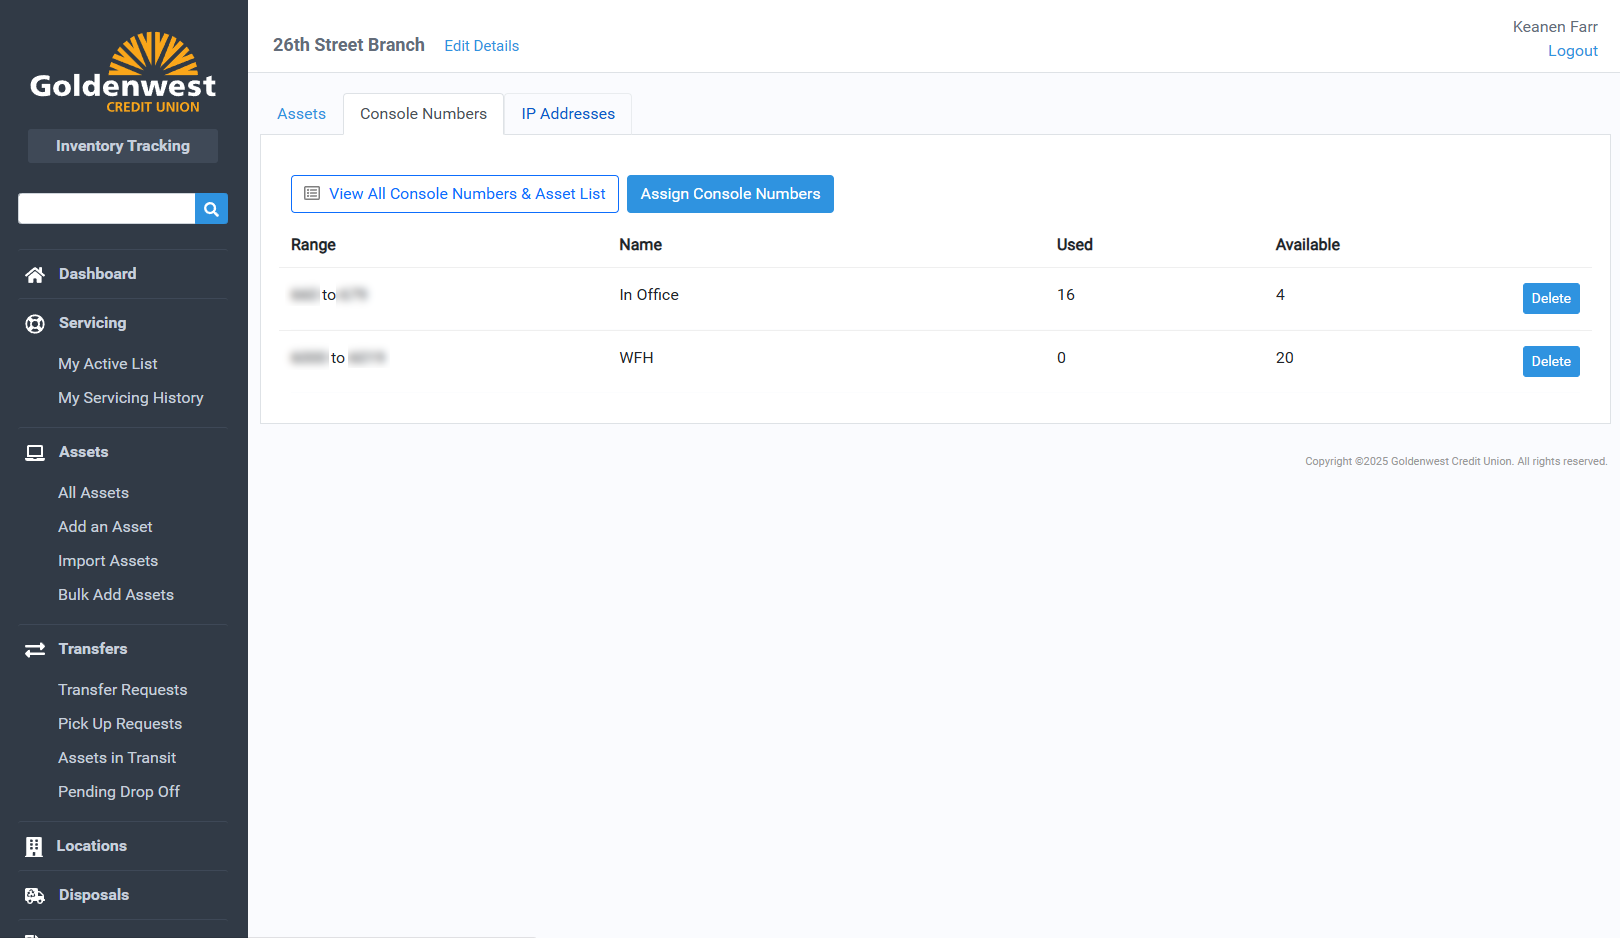Click the Assets laptop icon
This screenshot has height=938, width=1620.
click(35, 453)
